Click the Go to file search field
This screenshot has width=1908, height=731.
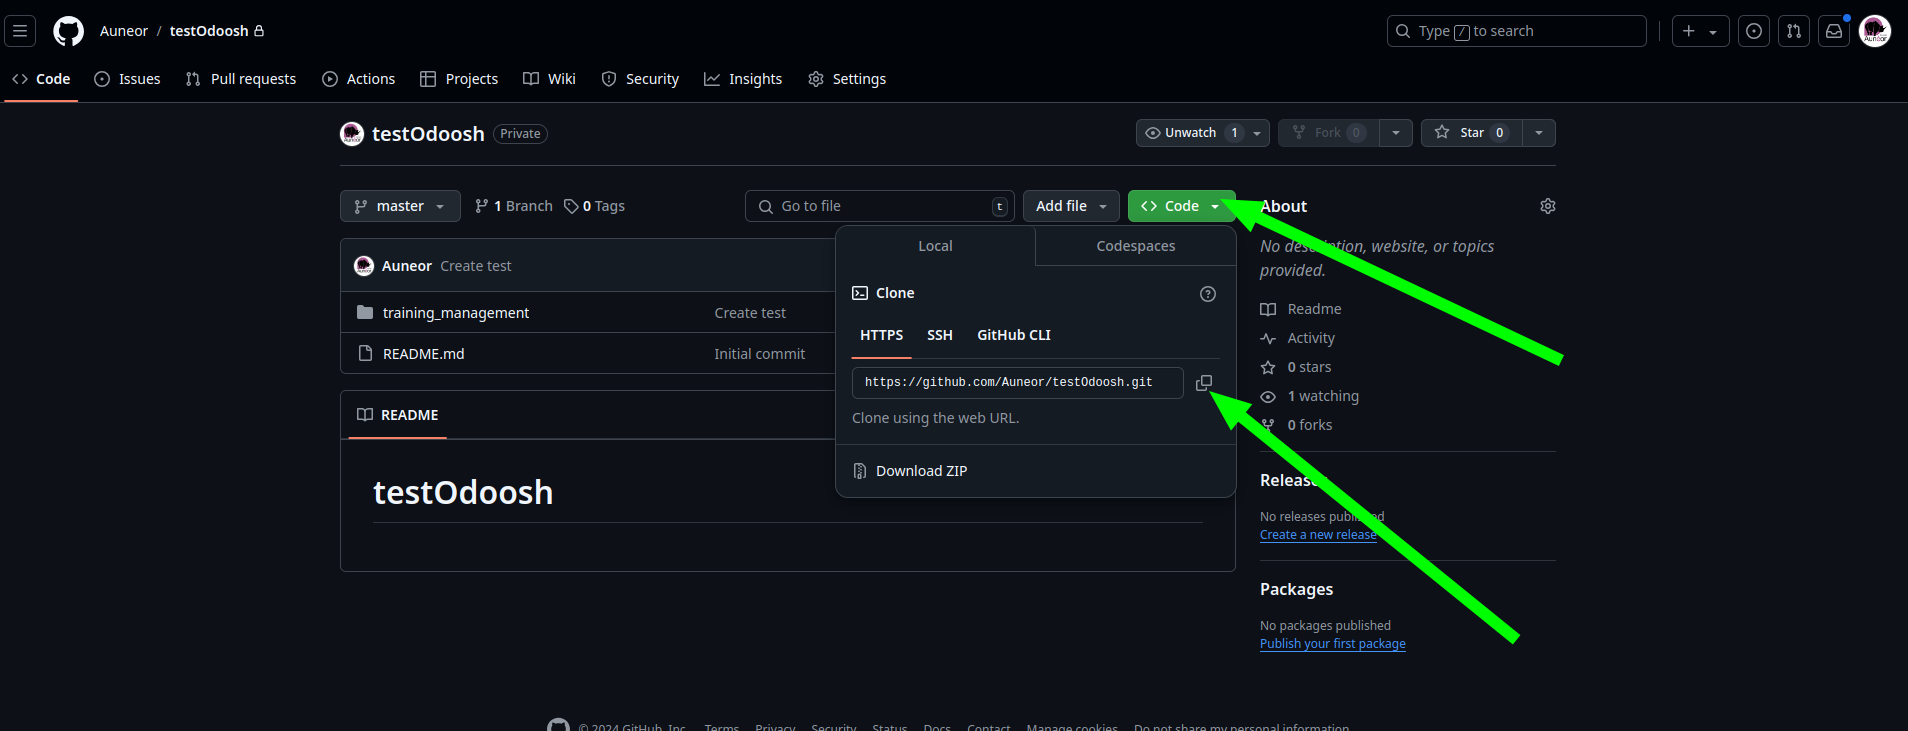tap(880, 206)
